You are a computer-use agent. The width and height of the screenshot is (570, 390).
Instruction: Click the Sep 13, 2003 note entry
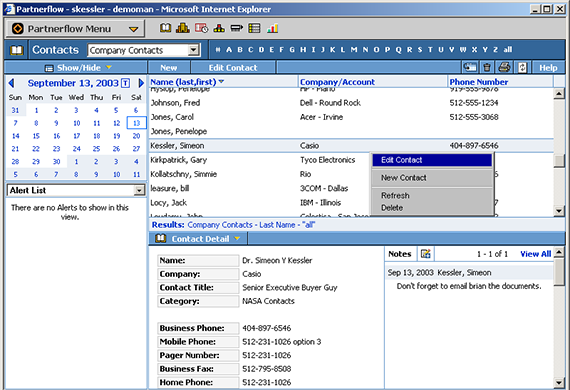[x=469, y=273]
